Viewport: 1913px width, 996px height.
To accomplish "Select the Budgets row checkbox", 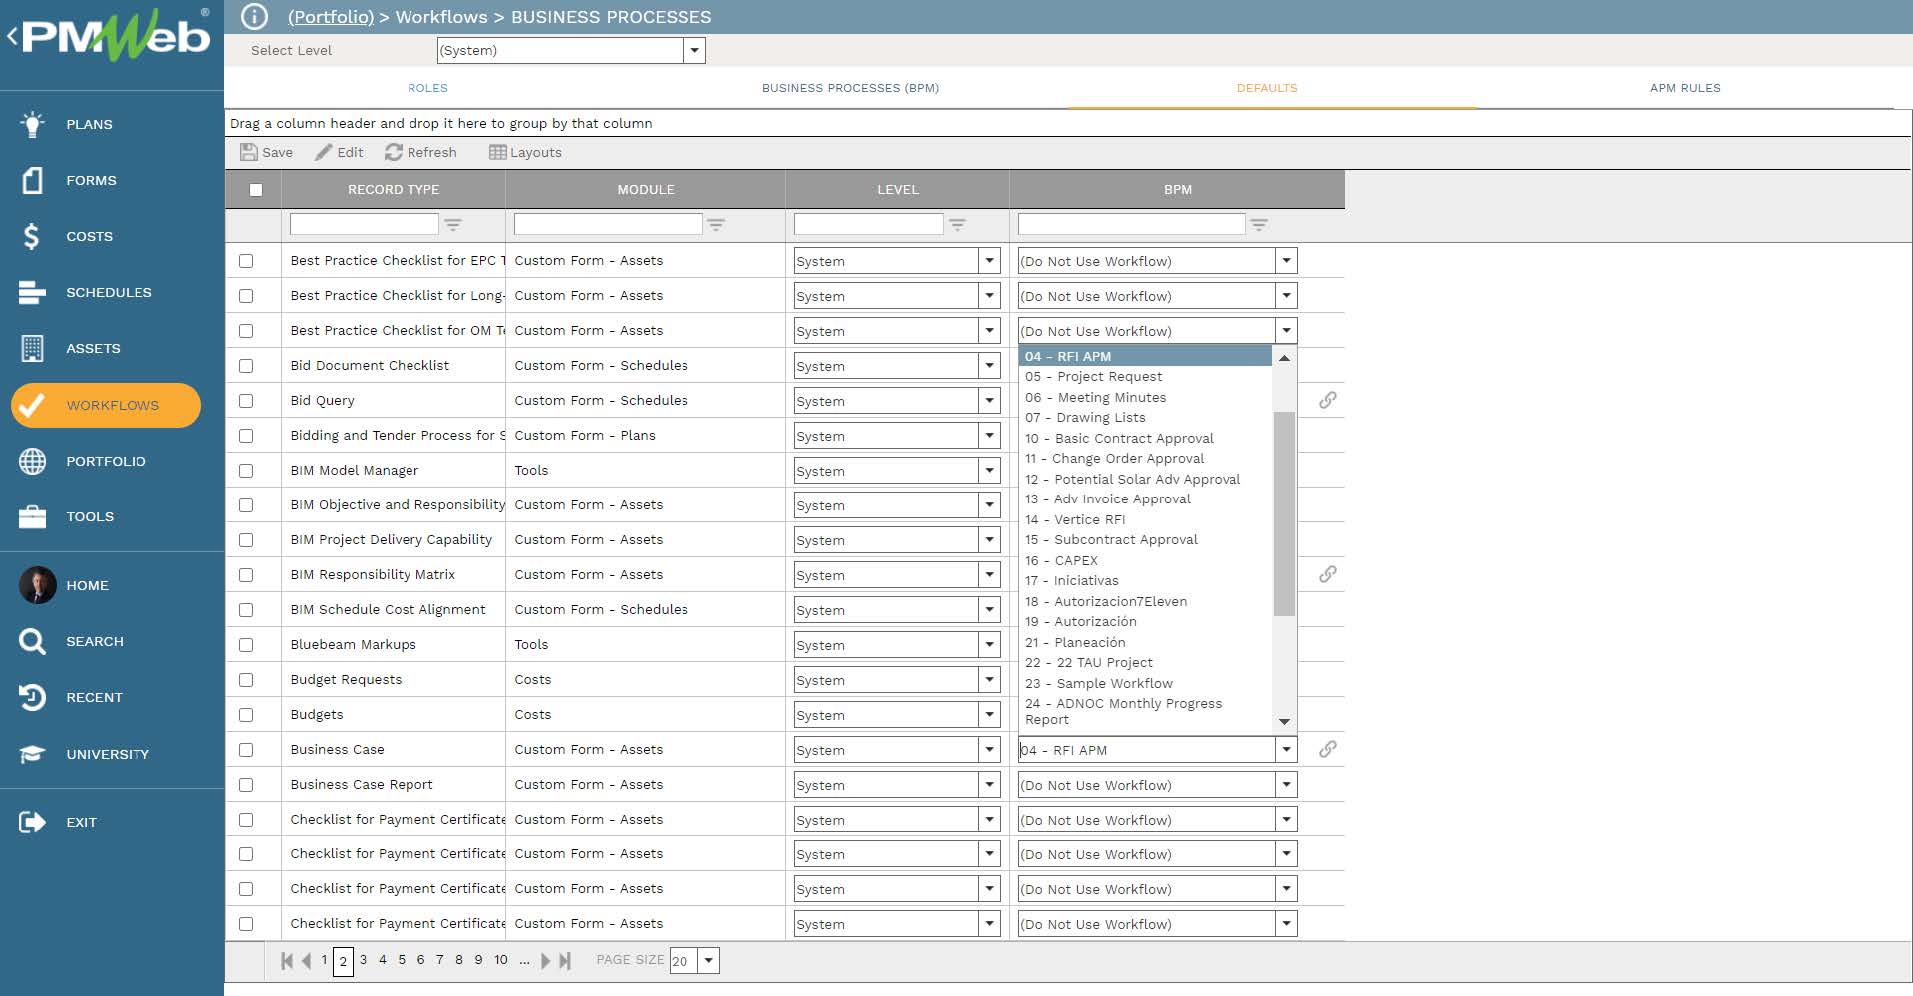I will (x=246, y=715).
